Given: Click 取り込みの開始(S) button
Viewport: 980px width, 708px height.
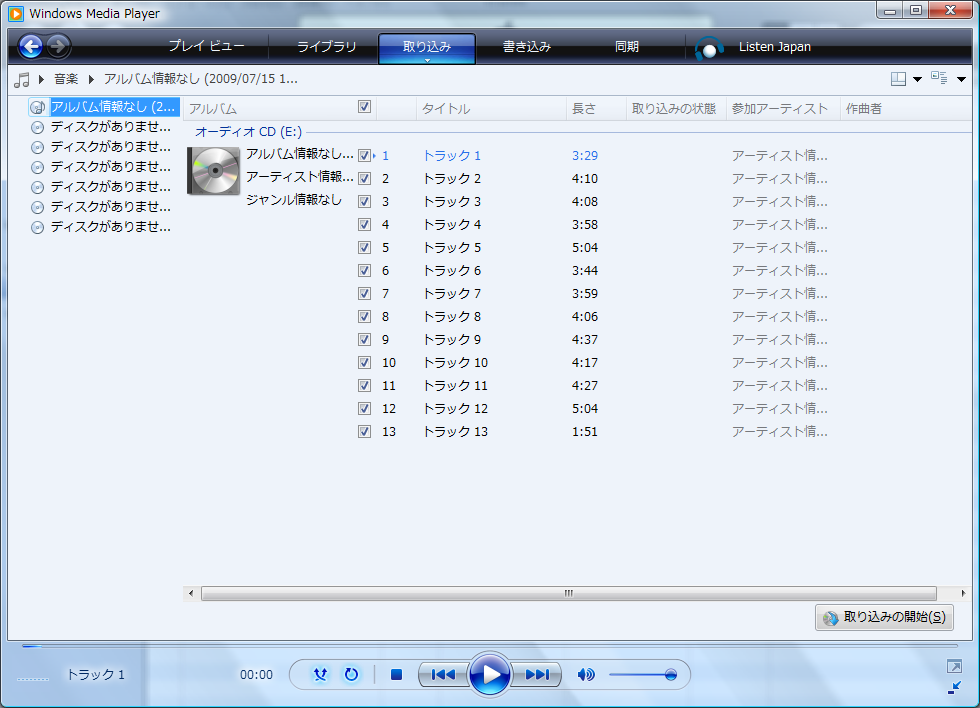Looking at the screenshot, I should (x=884, y=617).
